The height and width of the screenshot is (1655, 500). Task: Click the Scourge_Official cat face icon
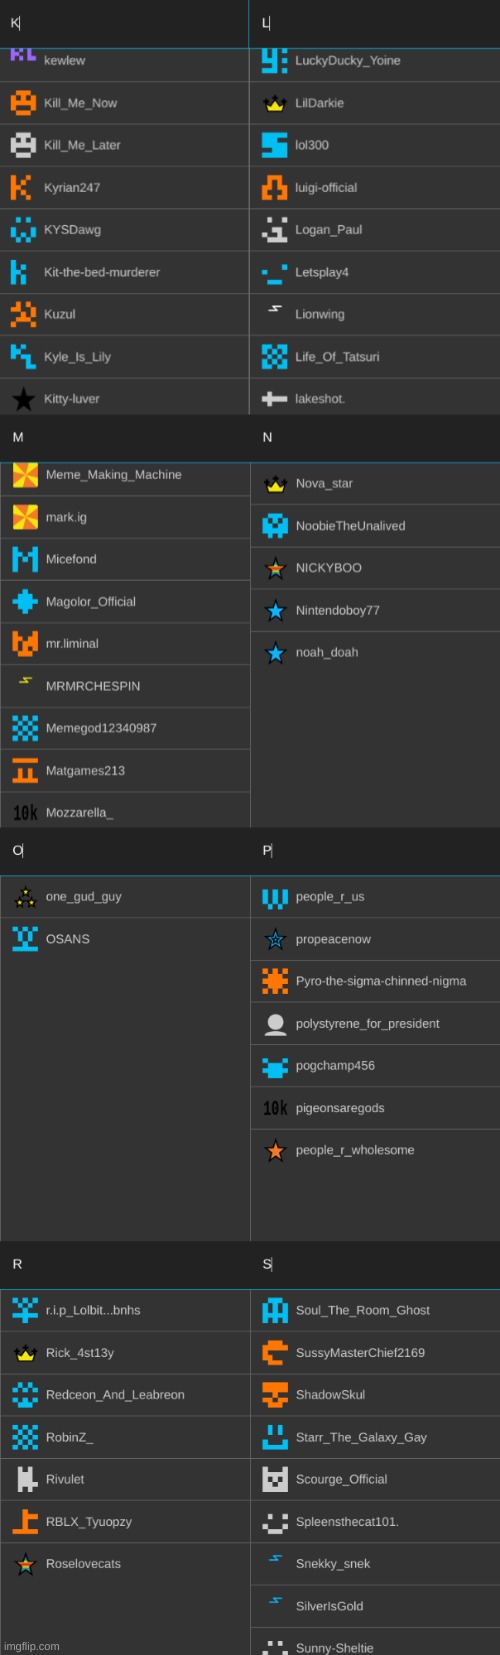coord(275,1479)
